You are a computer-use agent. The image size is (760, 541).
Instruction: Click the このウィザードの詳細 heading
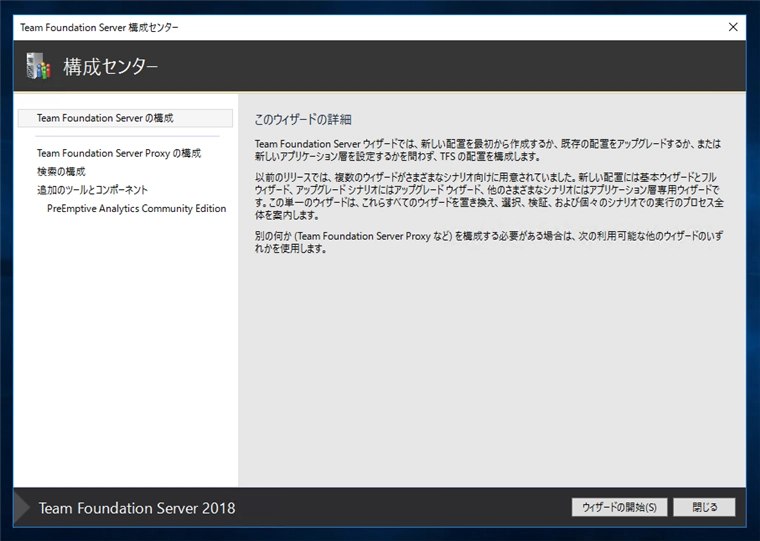coord(303,120)
